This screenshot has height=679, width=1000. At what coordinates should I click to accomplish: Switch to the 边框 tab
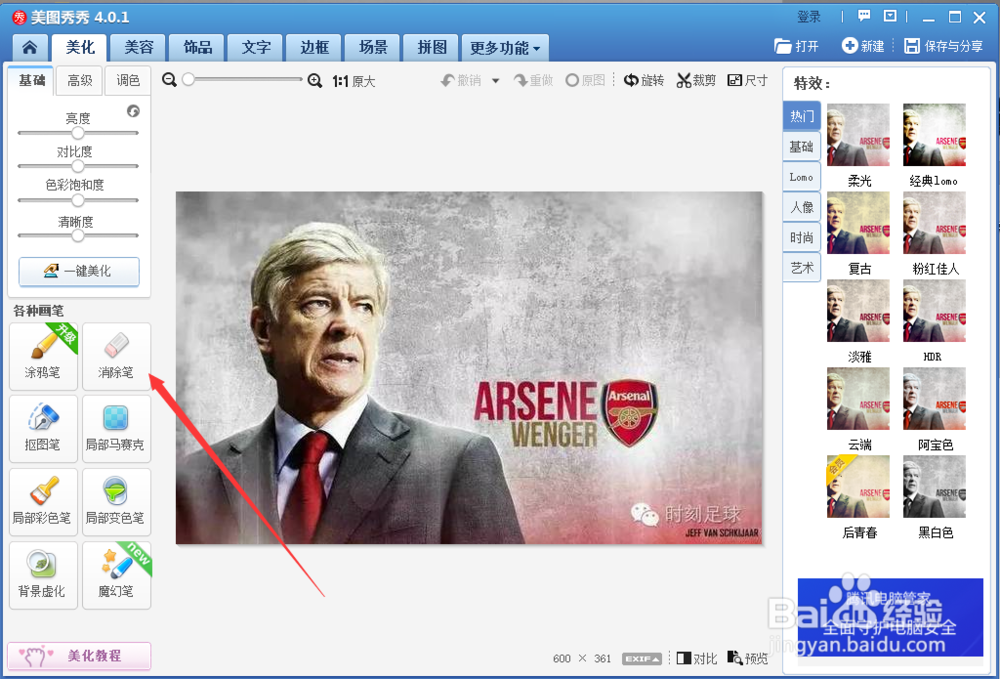(314, 48)
